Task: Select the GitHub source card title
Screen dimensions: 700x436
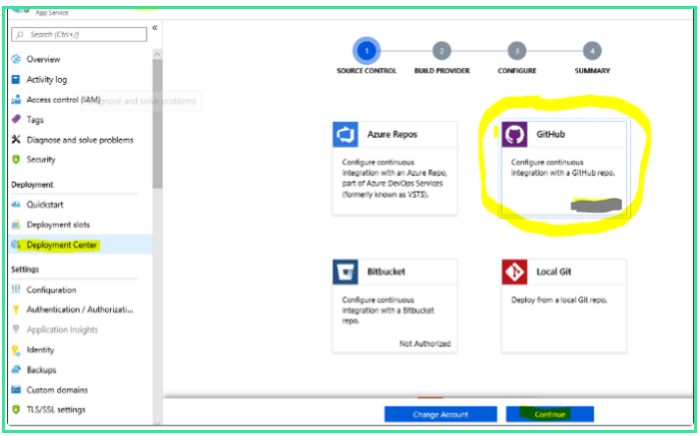Action: tap(550, 134)
